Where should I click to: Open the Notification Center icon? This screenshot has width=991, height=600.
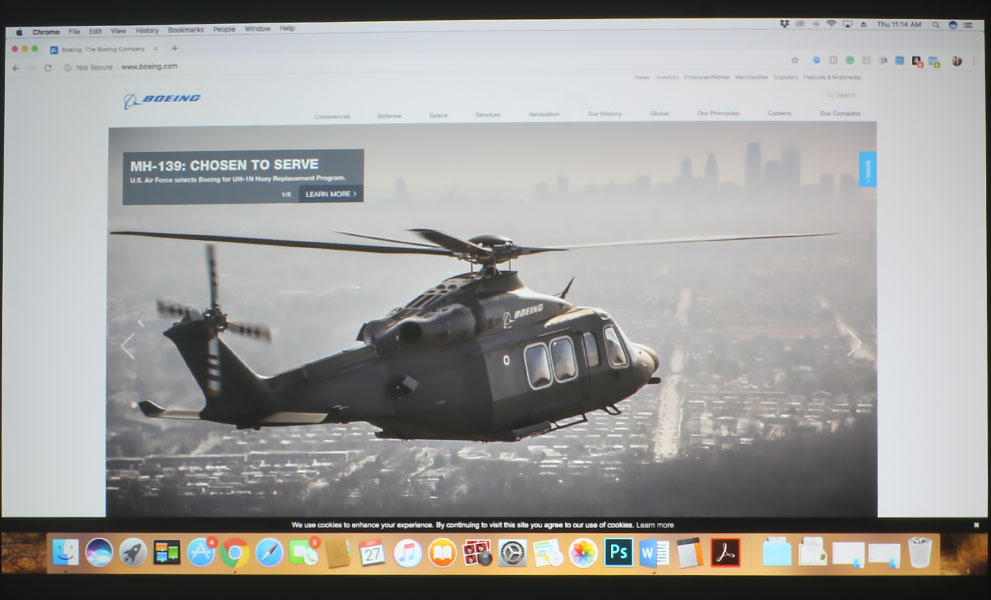(x=968, y=25)
